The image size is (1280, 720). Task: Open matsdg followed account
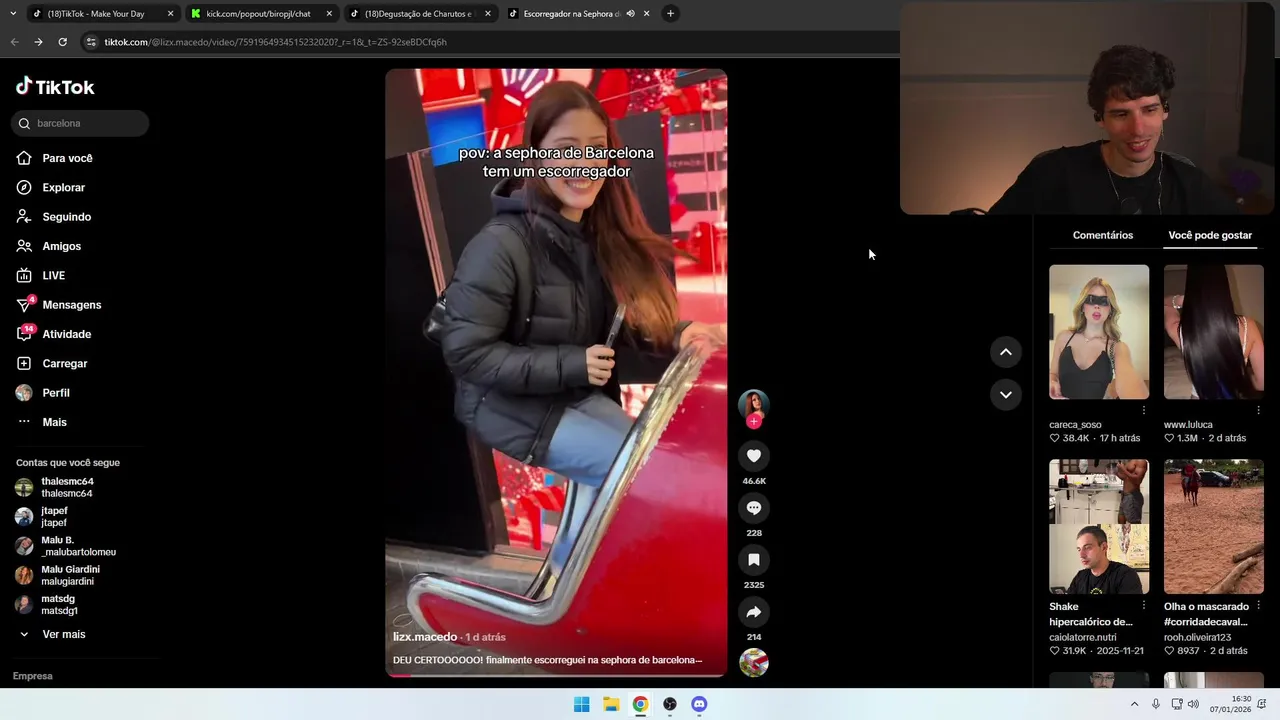coord(47,604)
